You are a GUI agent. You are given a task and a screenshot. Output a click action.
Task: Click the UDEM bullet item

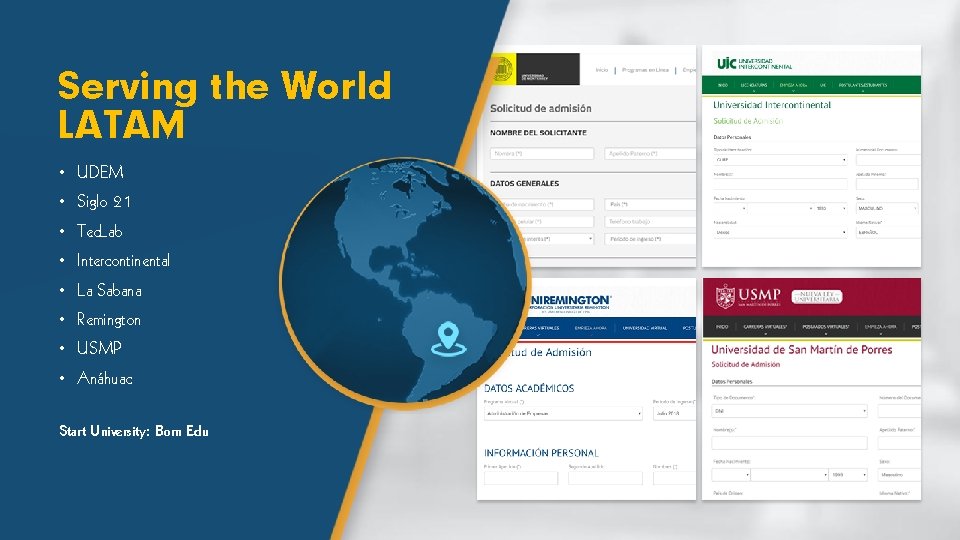[x=100, y=172]
